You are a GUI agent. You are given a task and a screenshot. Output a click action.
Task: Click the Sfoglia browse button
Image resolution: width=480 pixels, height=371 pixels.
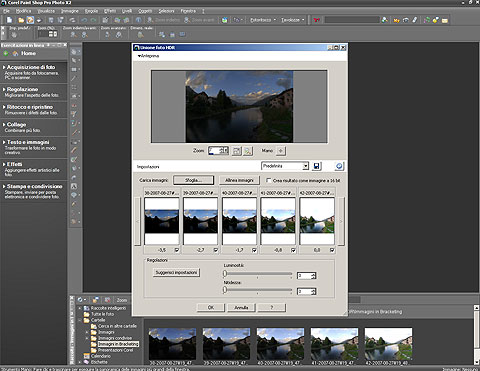193,180
